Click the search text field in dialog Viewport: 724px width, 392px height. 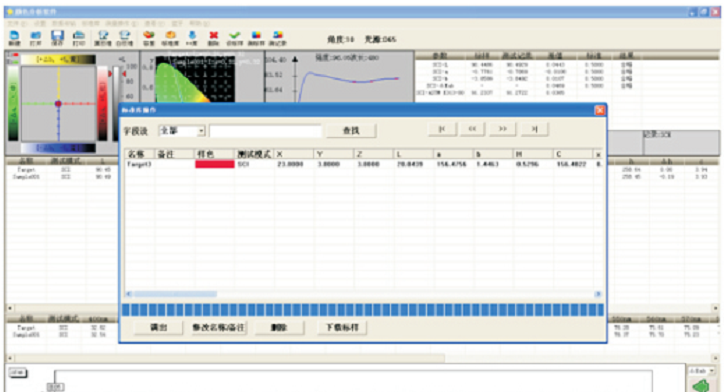coord(265,131)
